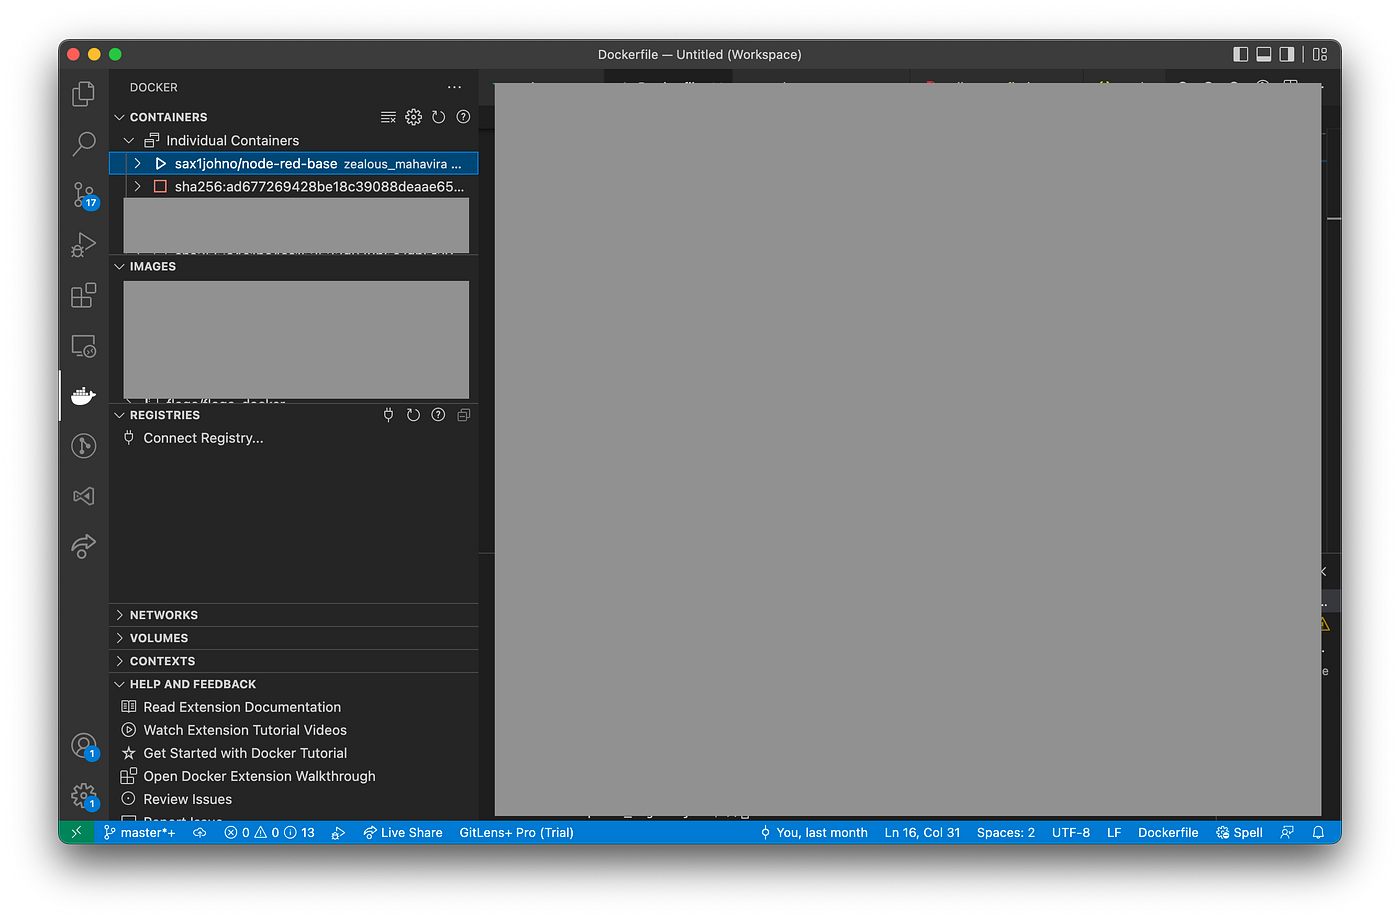Expand the sha256:ad677269428 container row

coord(137,186)
